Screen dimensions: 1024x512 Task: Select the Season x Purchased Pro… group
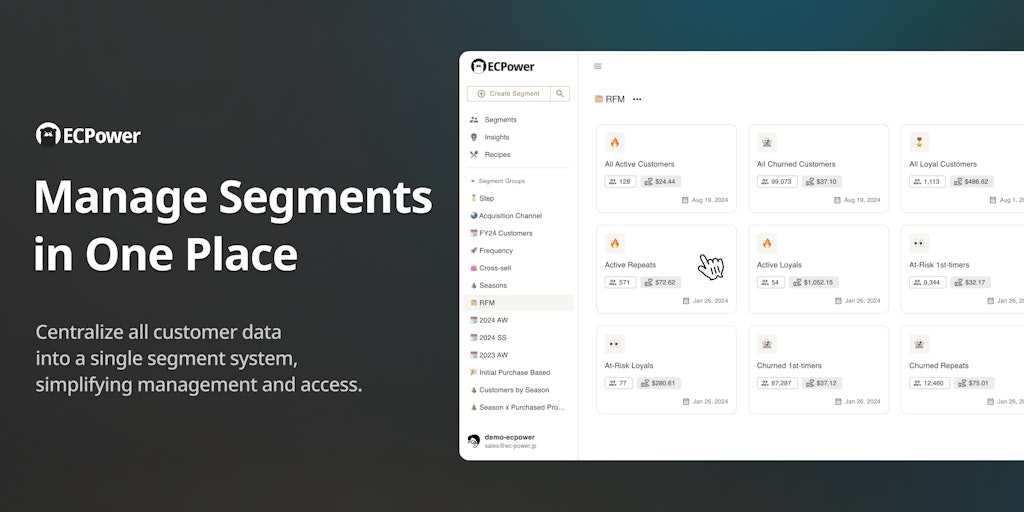tap(517, 407)
